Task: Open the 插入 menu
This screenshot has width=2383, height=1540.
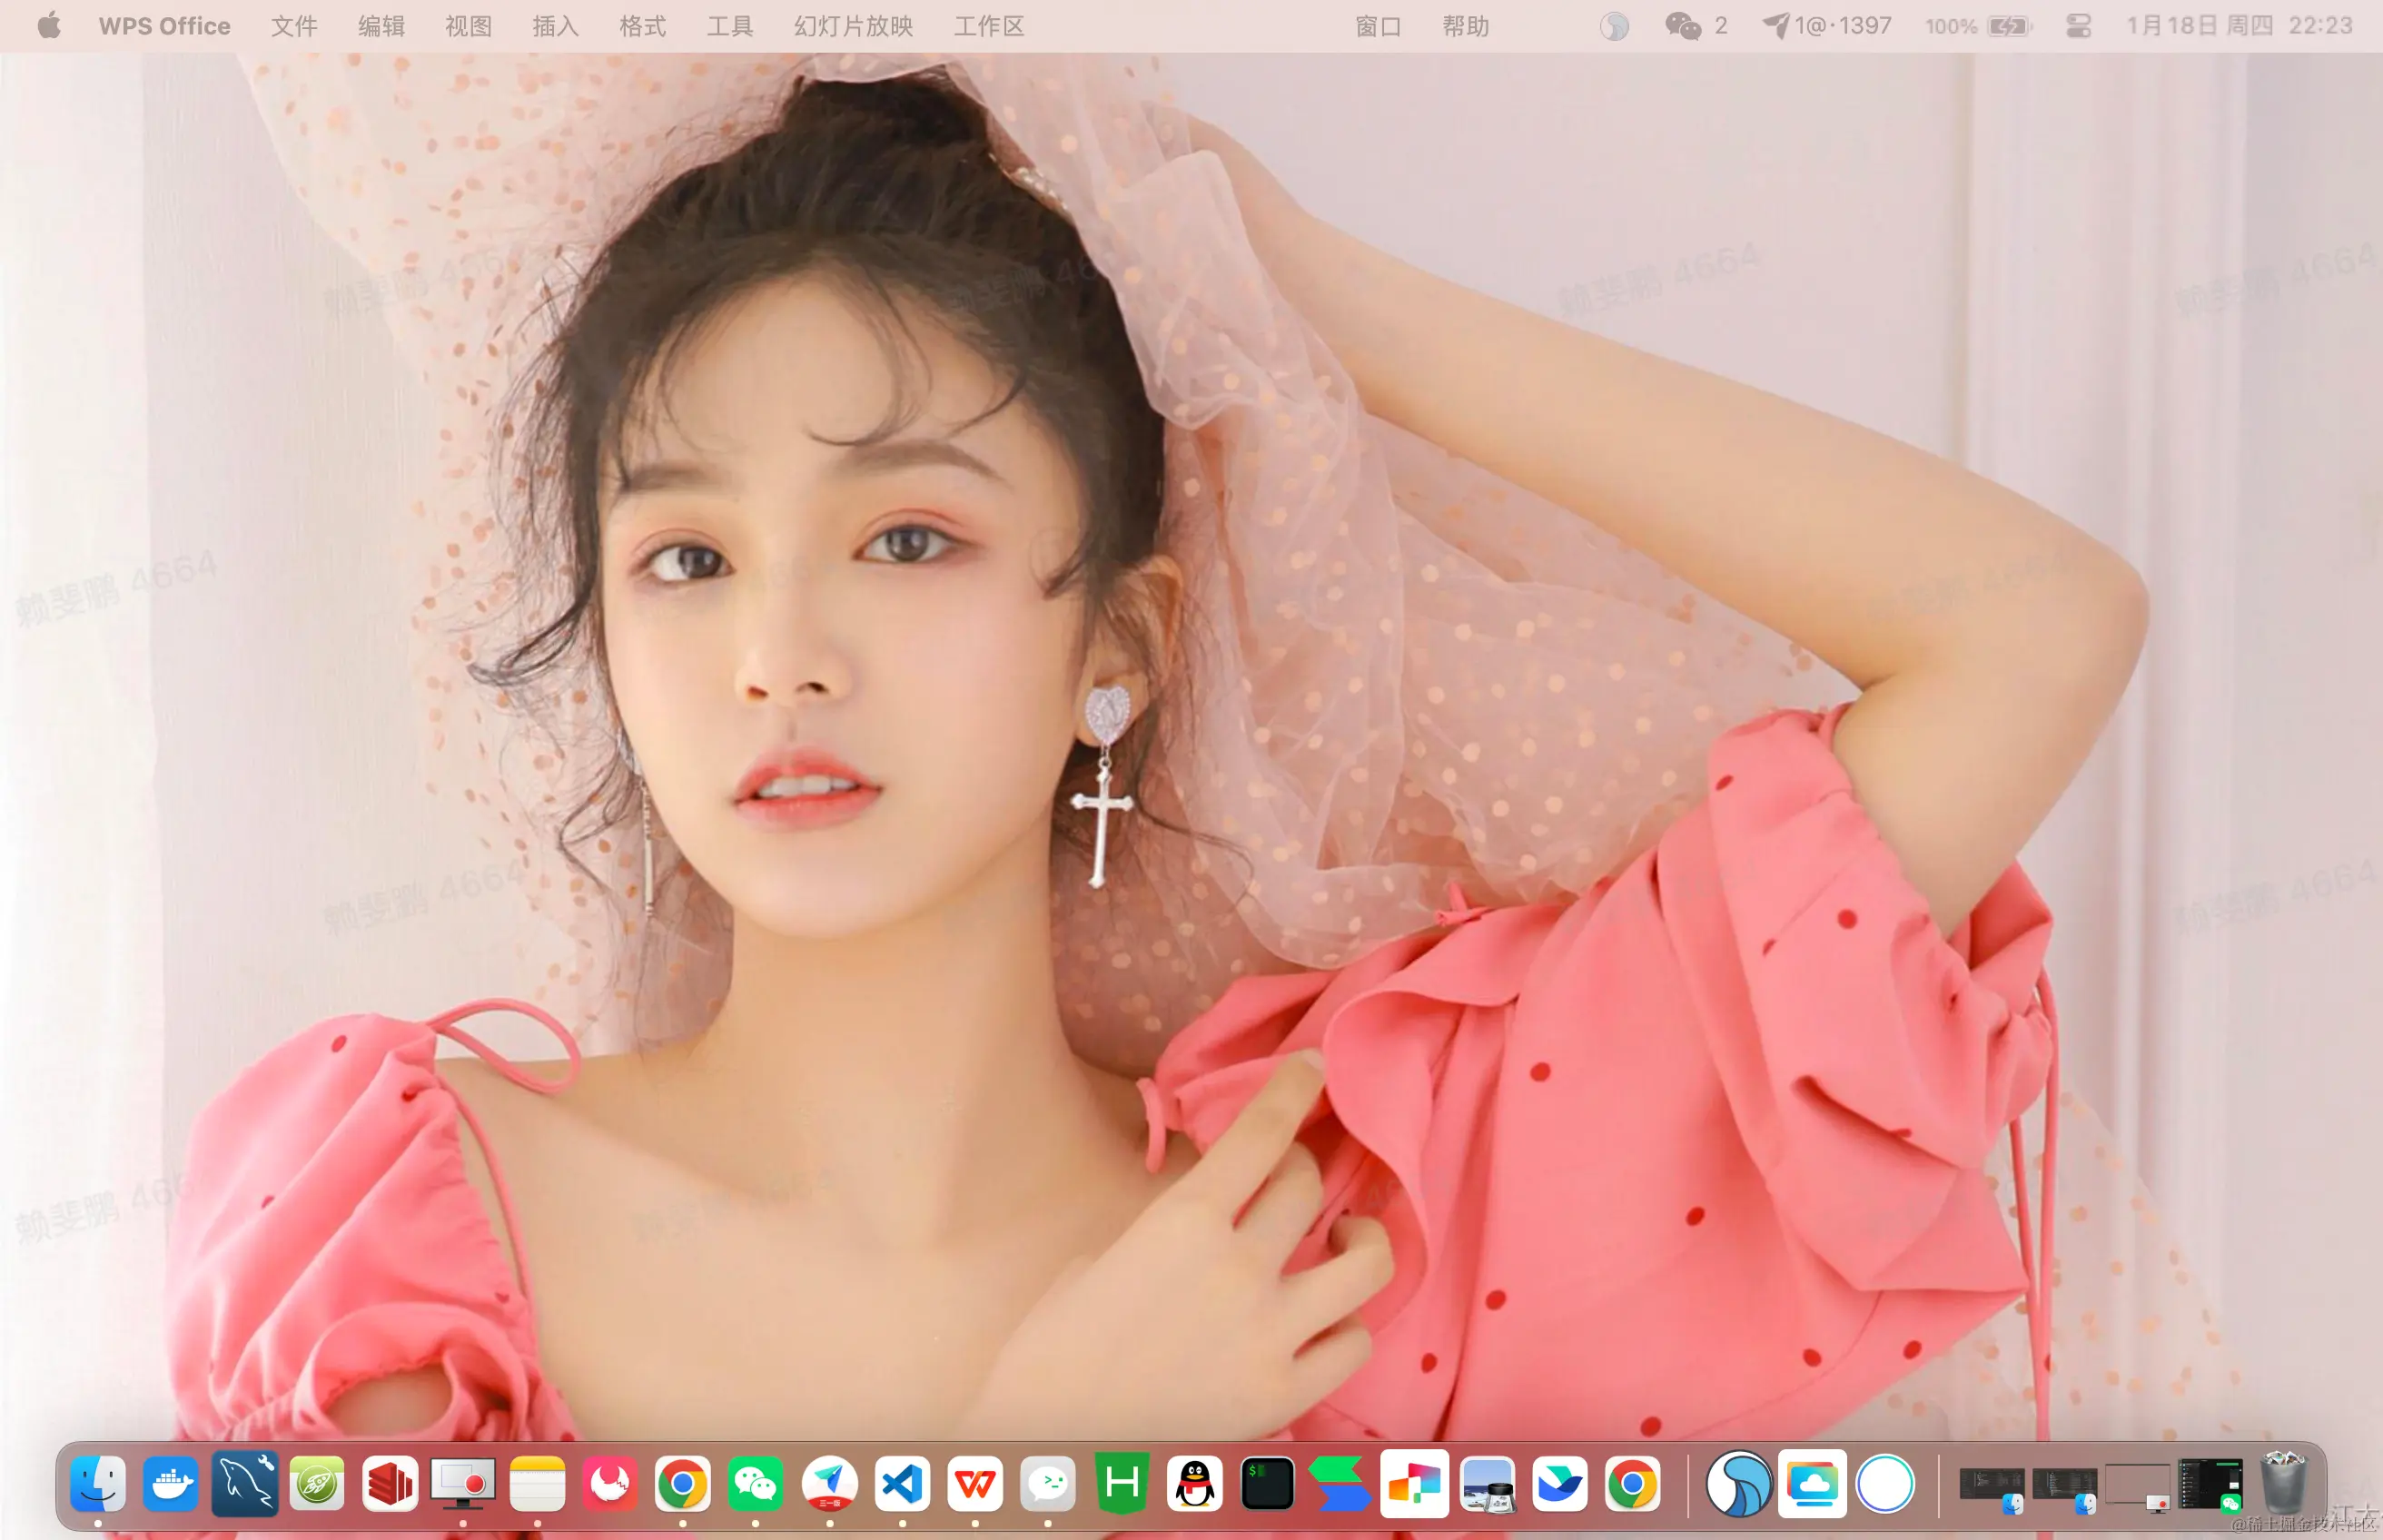Action: (555, 26)
